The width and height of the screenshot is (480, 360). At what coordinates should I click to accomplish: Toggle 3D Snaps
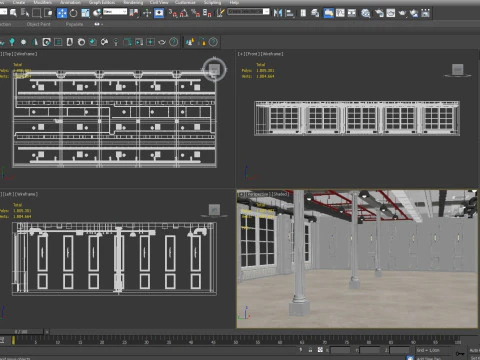click(x=173, y=13)
